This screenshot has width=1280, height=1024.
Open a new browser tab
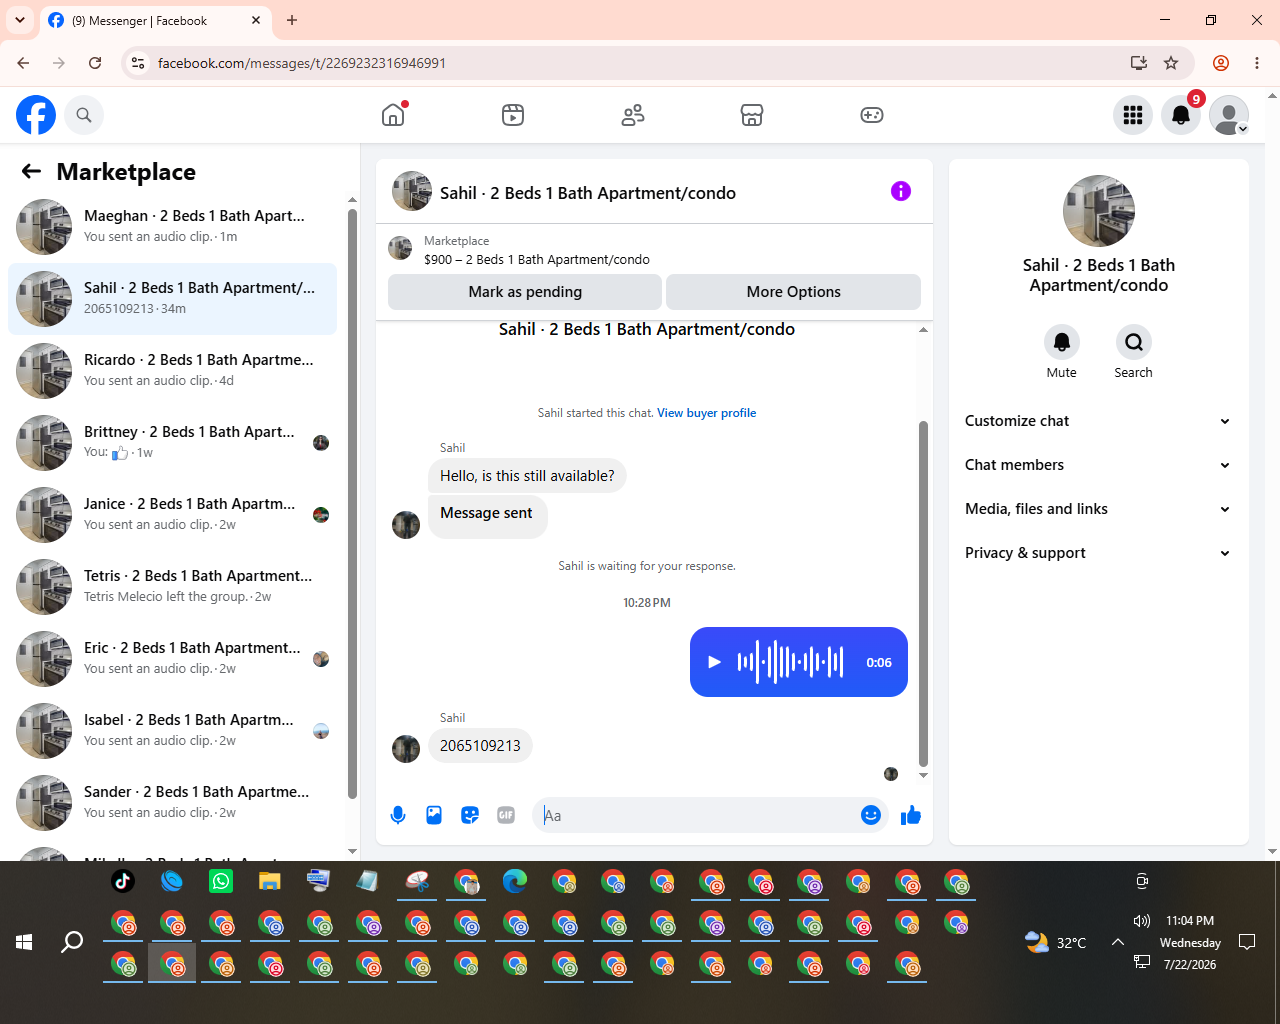coord(292,20)
